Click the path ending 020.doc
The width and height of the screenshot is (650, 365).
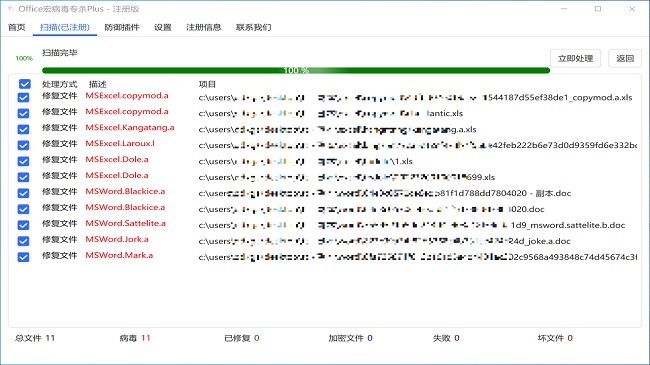click(x=371, y=209)
